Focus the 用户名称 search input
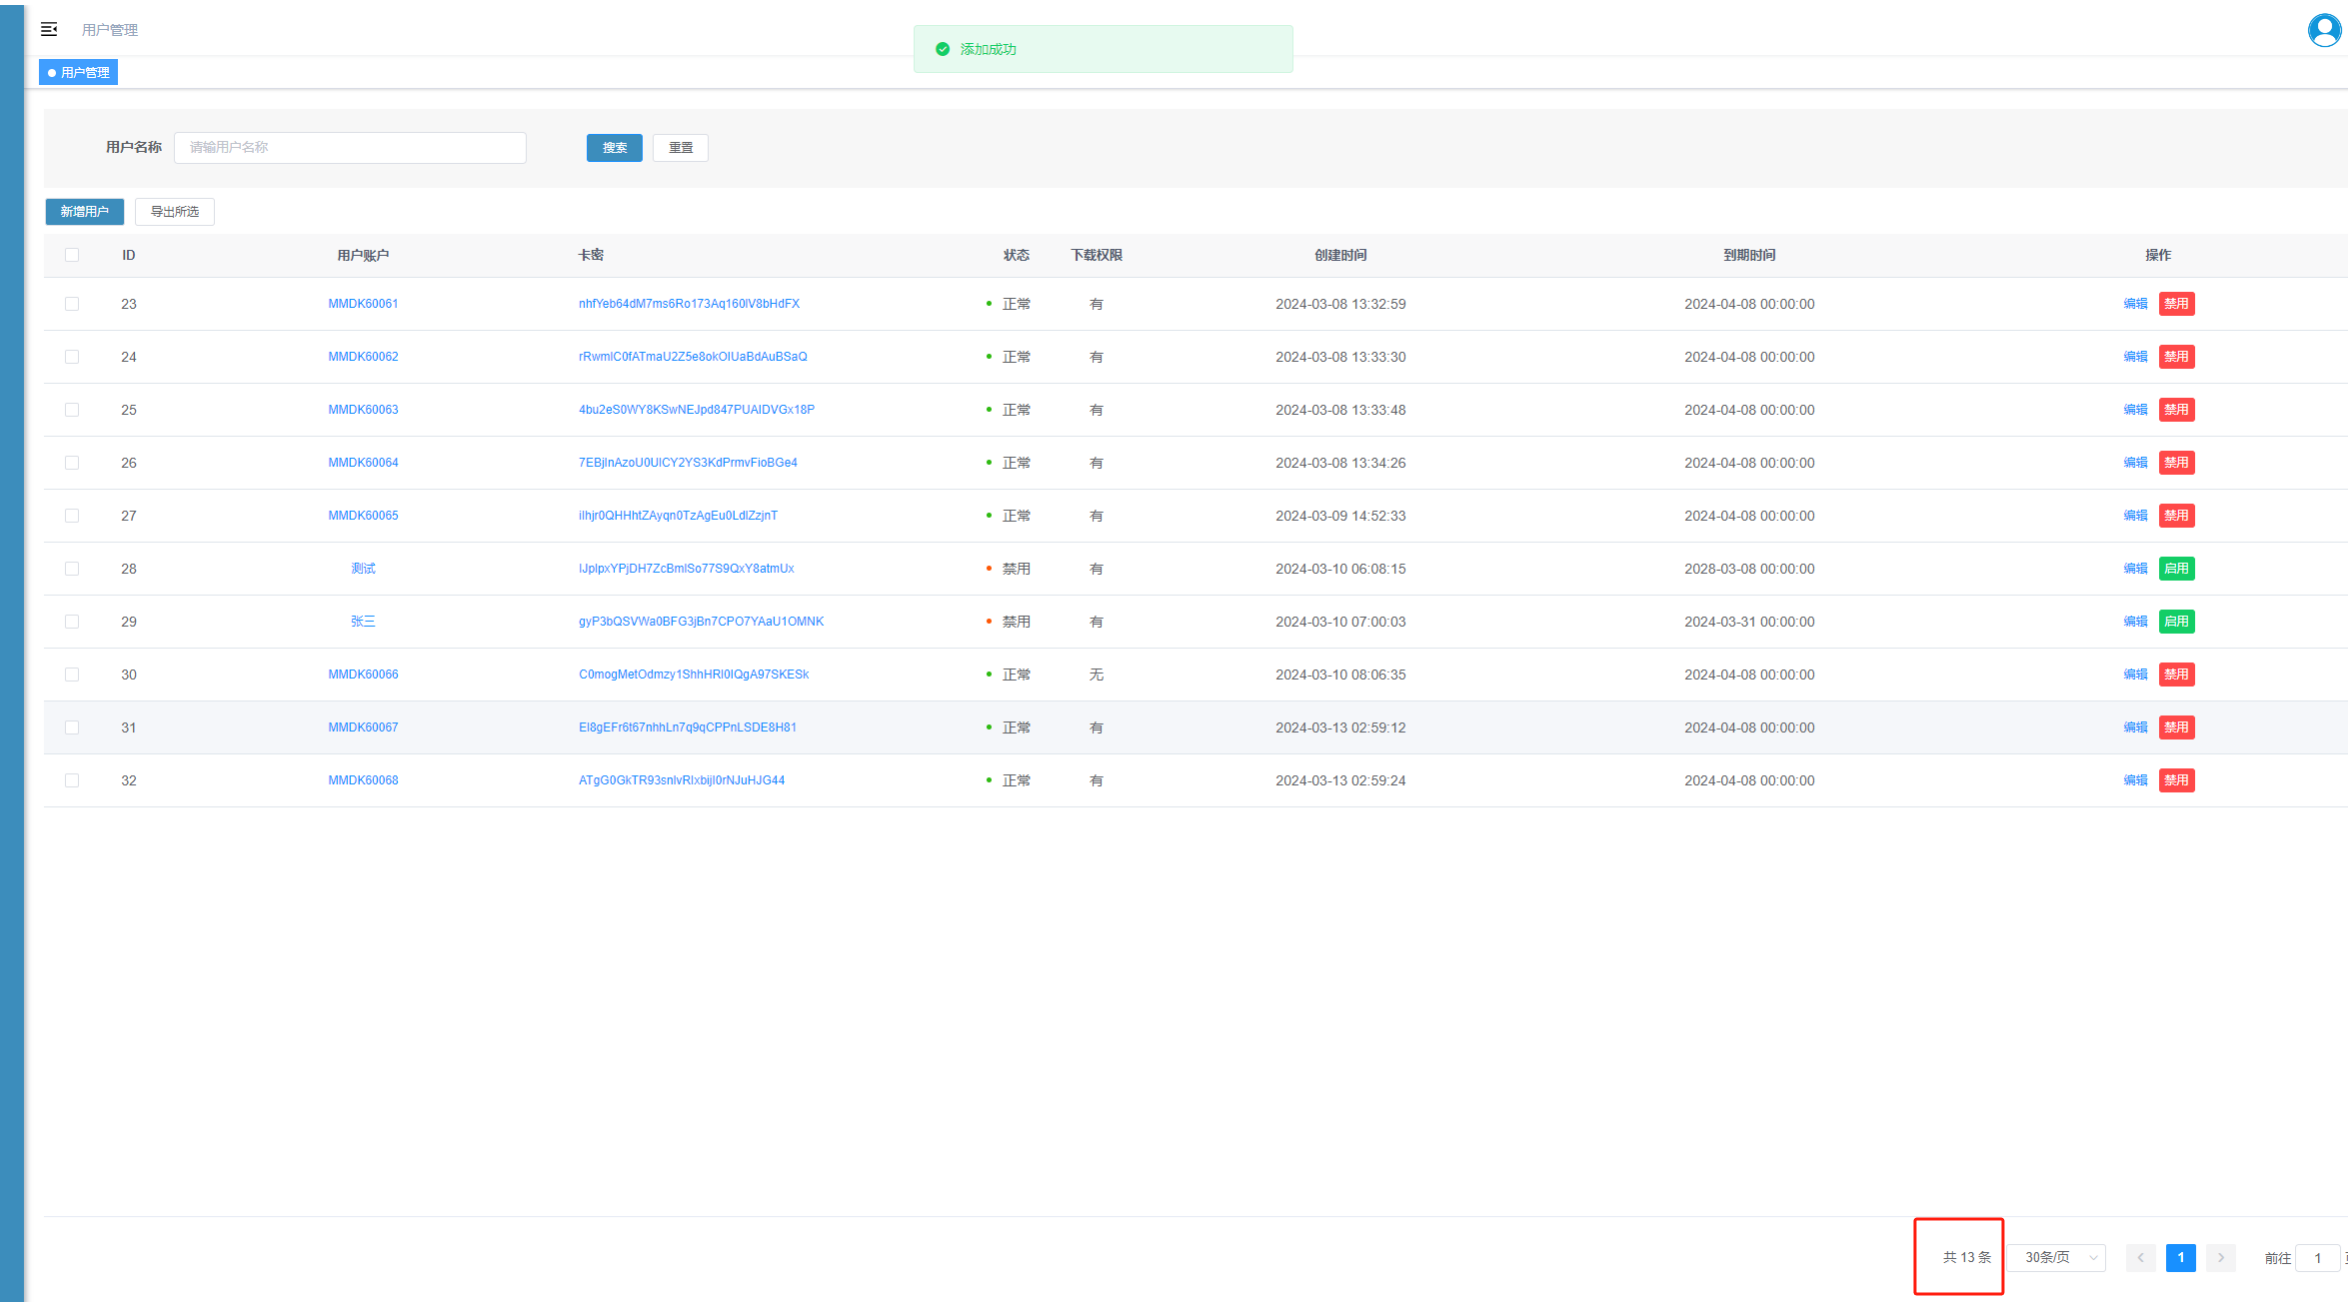Viewport: 2348px width, 1302px height. point(350,148)
